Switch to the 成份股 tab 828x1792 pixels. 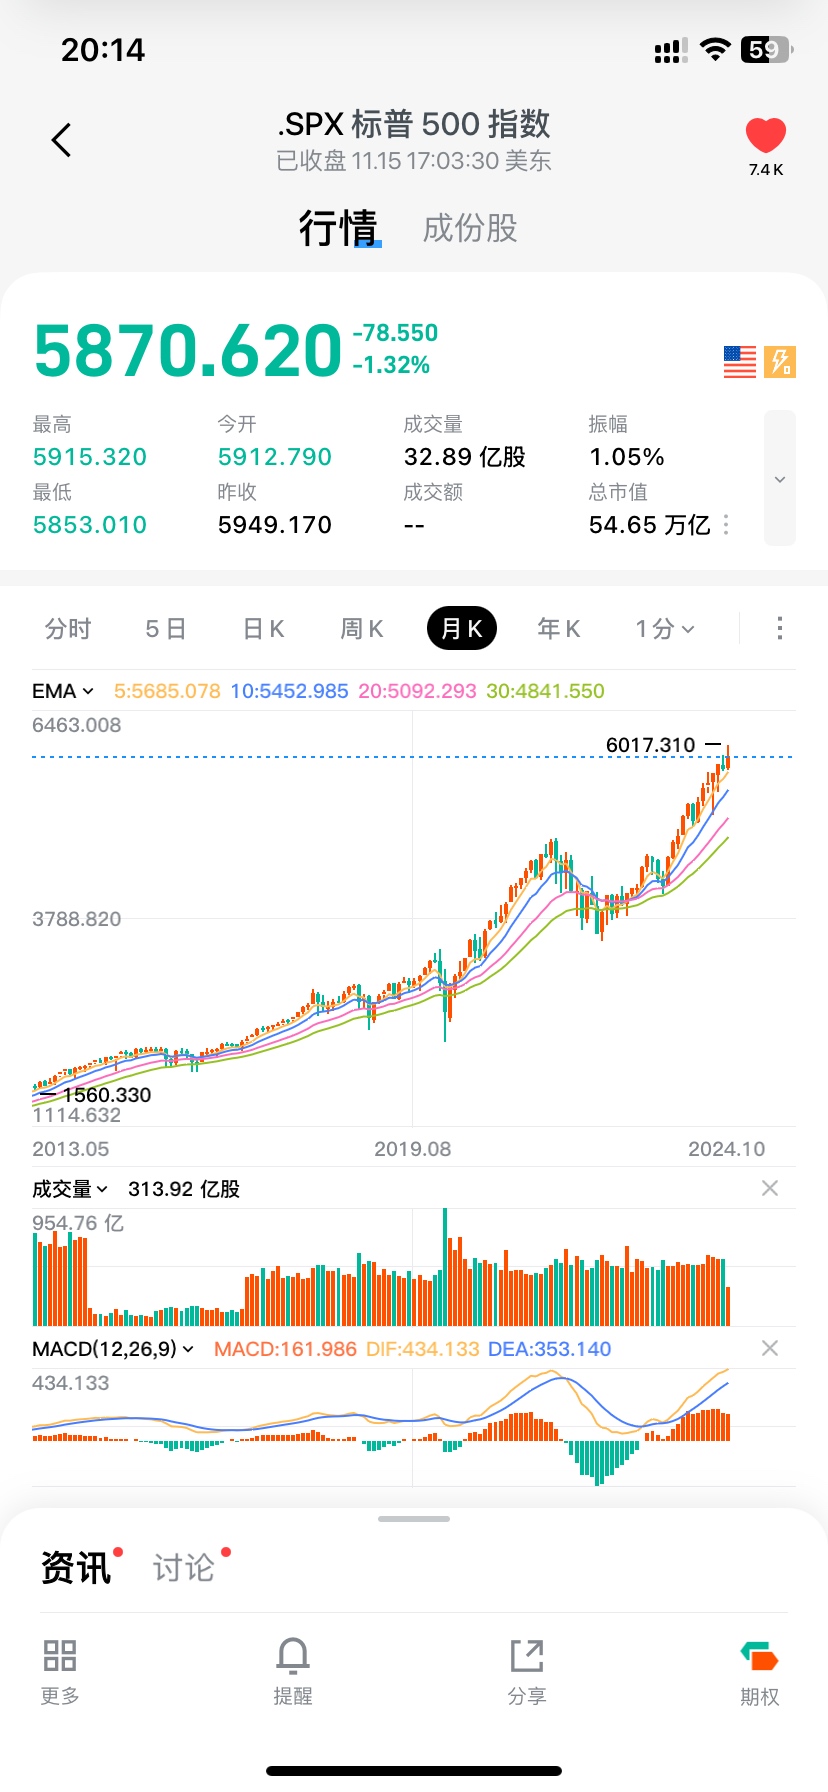tap(470, 229)
